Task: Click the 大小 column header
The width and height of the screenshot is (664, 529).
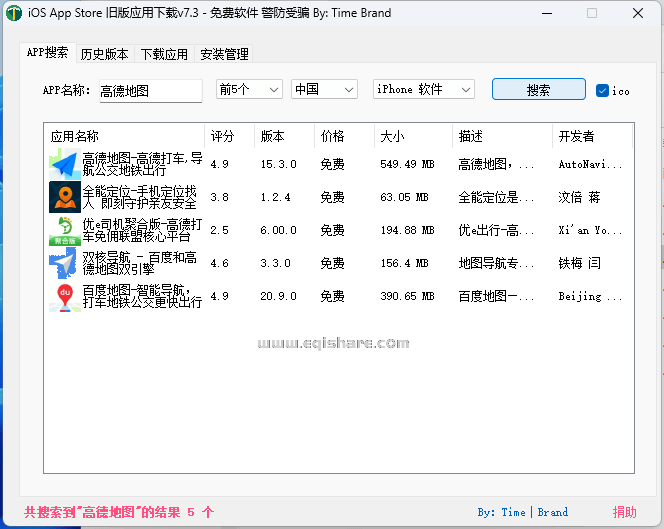Action: click(x=413, y=136)
